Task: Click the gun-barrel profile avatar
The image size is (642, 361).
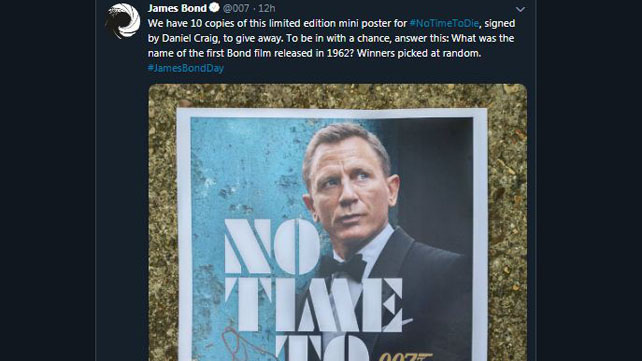Action: tap(122, 20)
